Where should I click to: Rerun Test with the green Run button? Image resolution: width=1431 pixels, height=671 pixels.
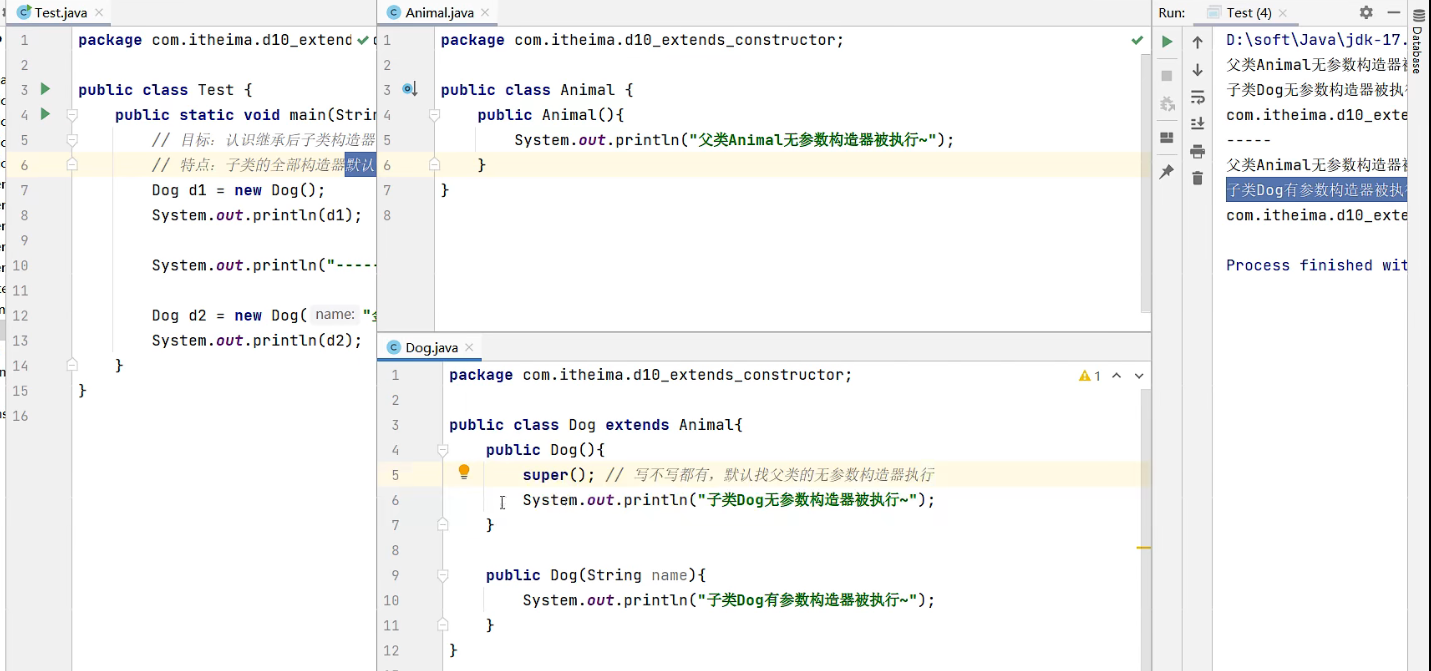tap(1166, 42)
